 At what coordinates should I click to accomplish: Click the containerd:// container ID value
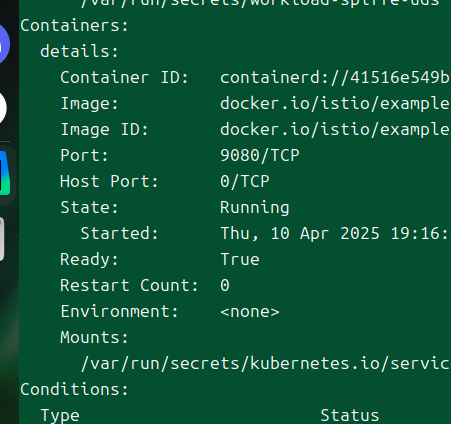(x=335, y=78)
